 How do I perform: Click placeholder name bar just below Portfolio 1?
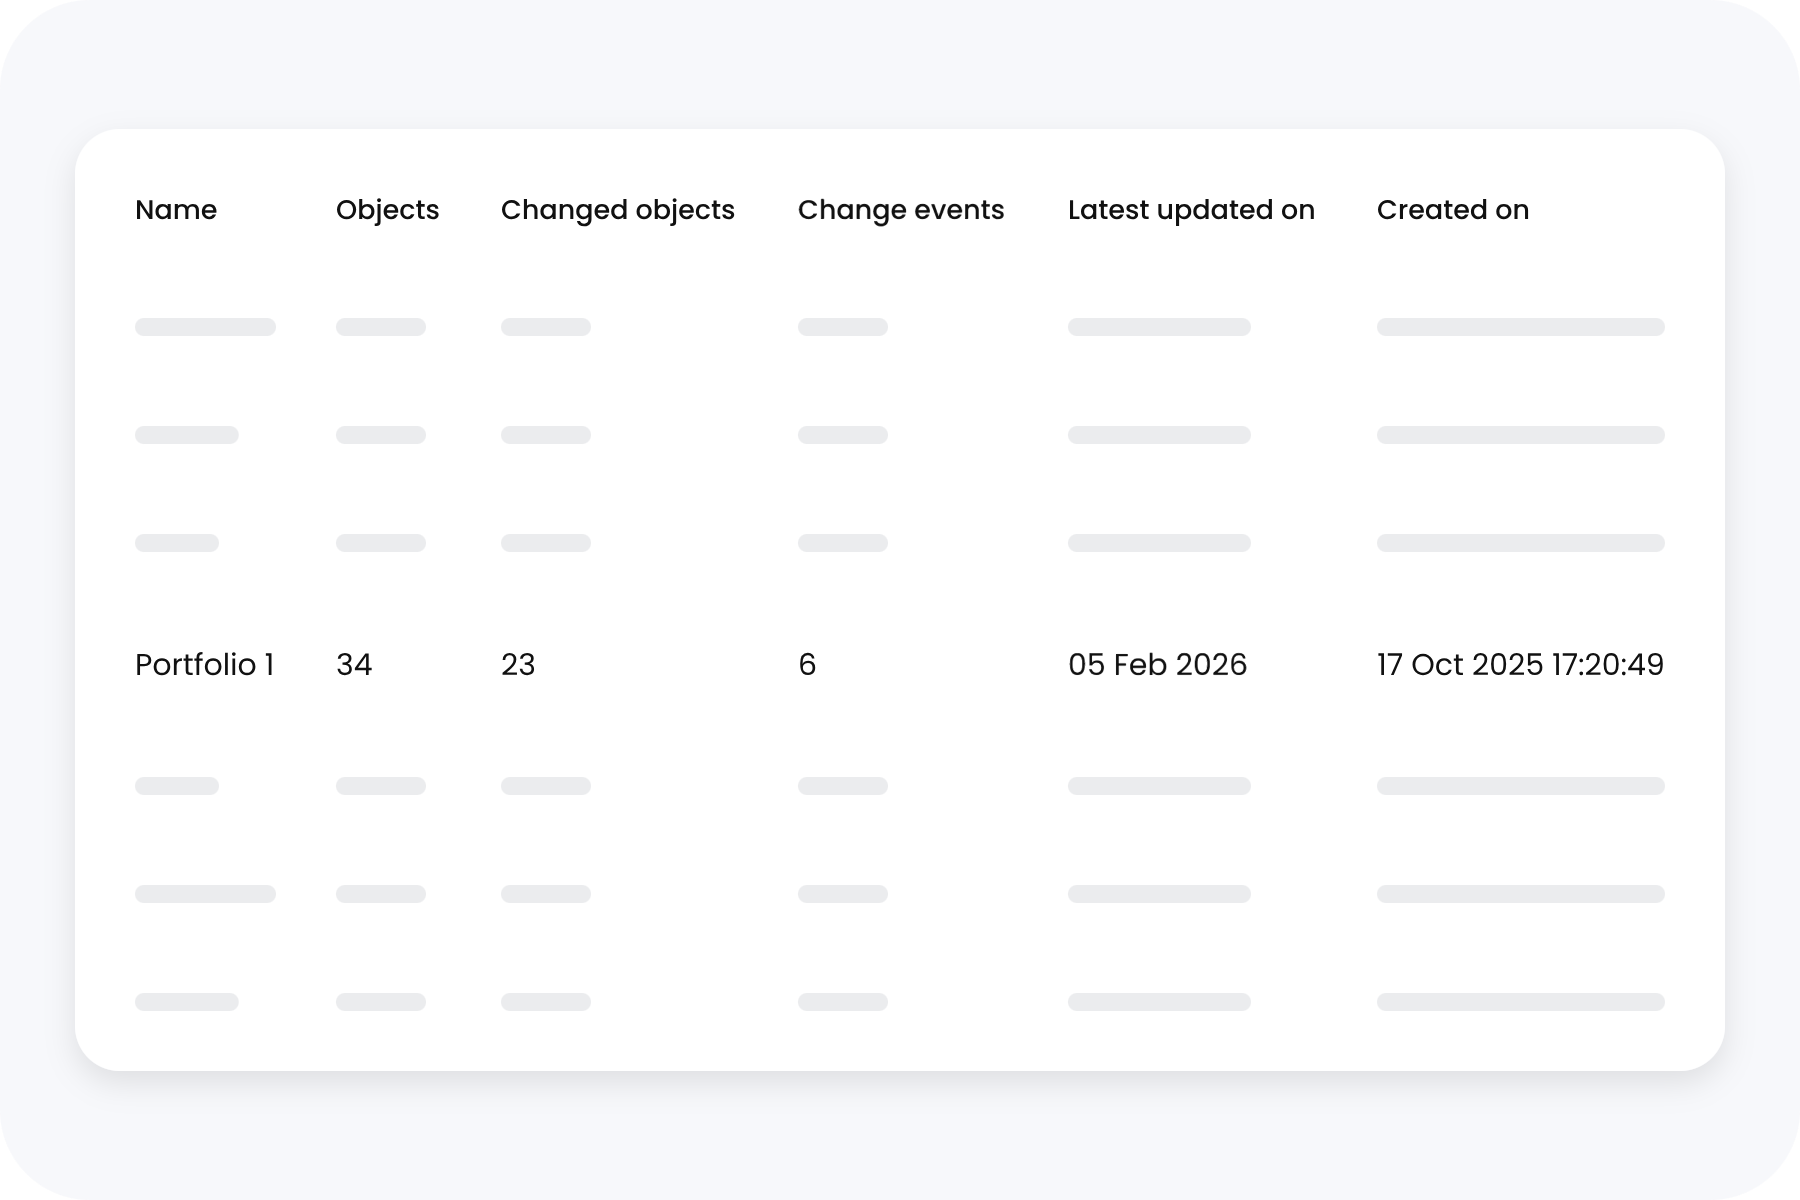coord(177,786)
